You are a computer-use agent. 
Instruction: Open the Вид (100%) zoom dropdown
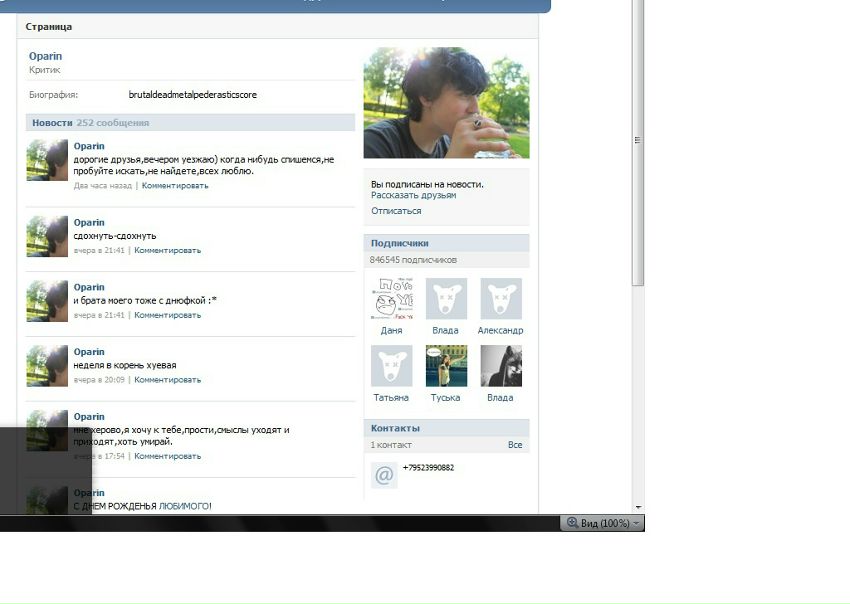click(603, 523)
